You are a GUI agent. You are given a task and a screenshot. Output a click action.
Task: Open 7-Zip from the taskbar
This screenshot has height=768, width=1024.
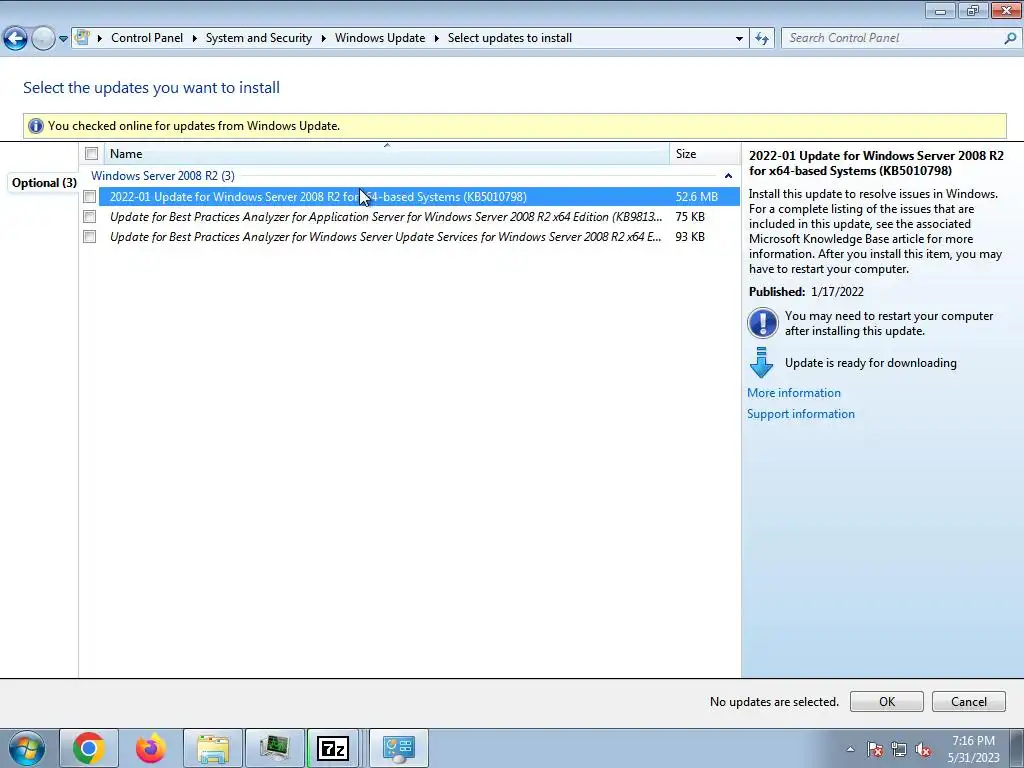pyautogui.click(x=333, y=748)
